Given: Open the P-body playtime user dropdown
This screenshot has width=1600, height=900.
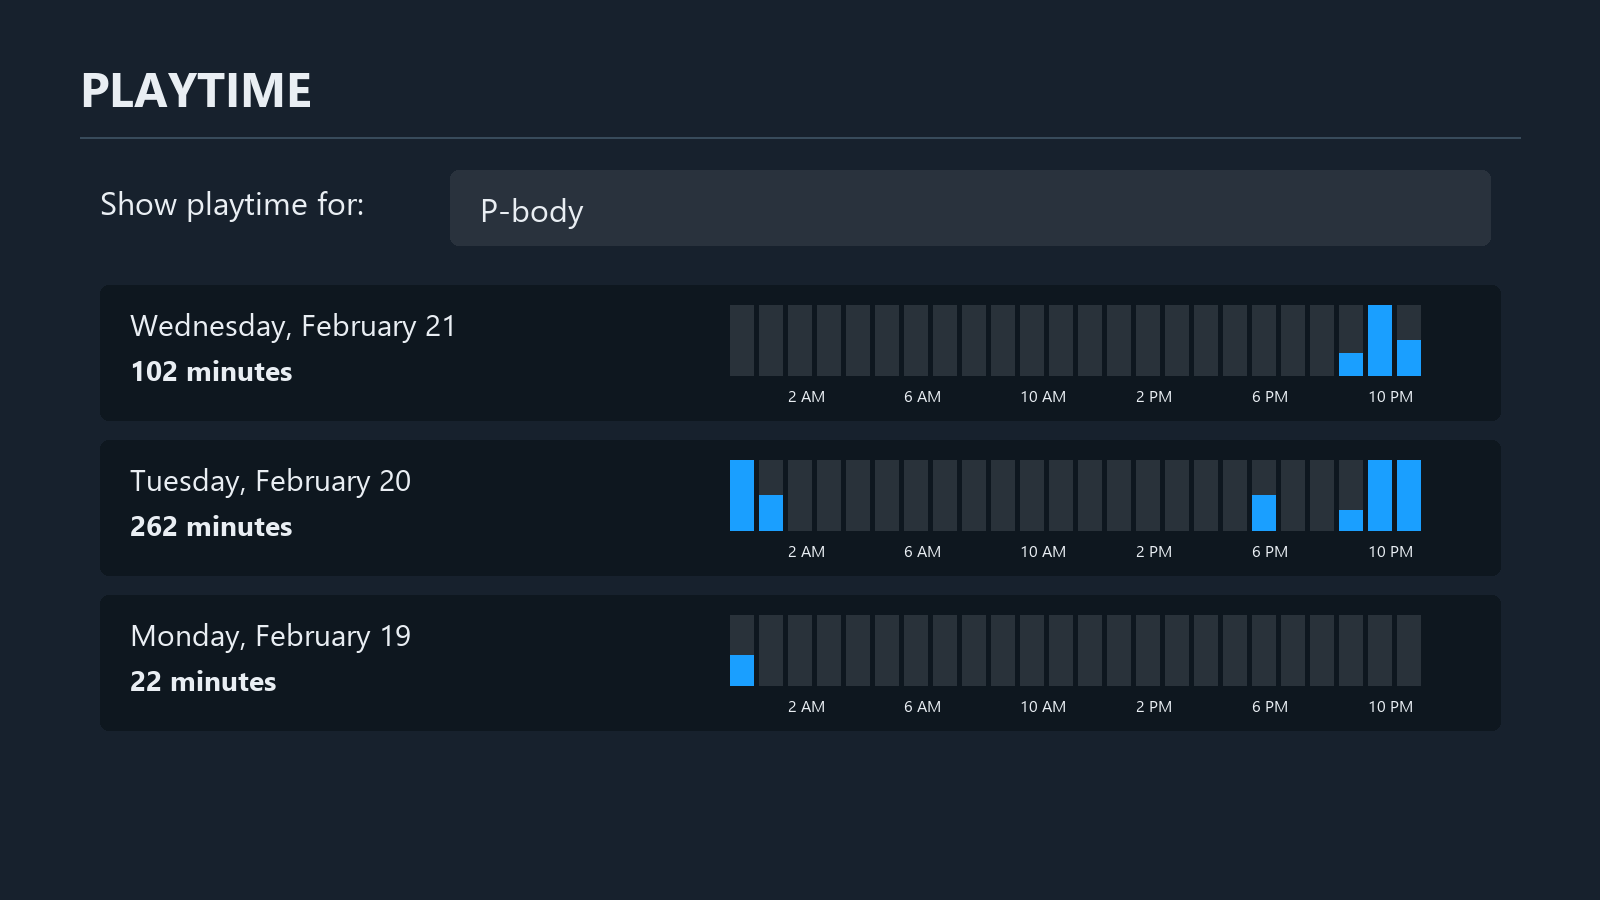Looking at the screenshot, I should (x=970, y=208).
